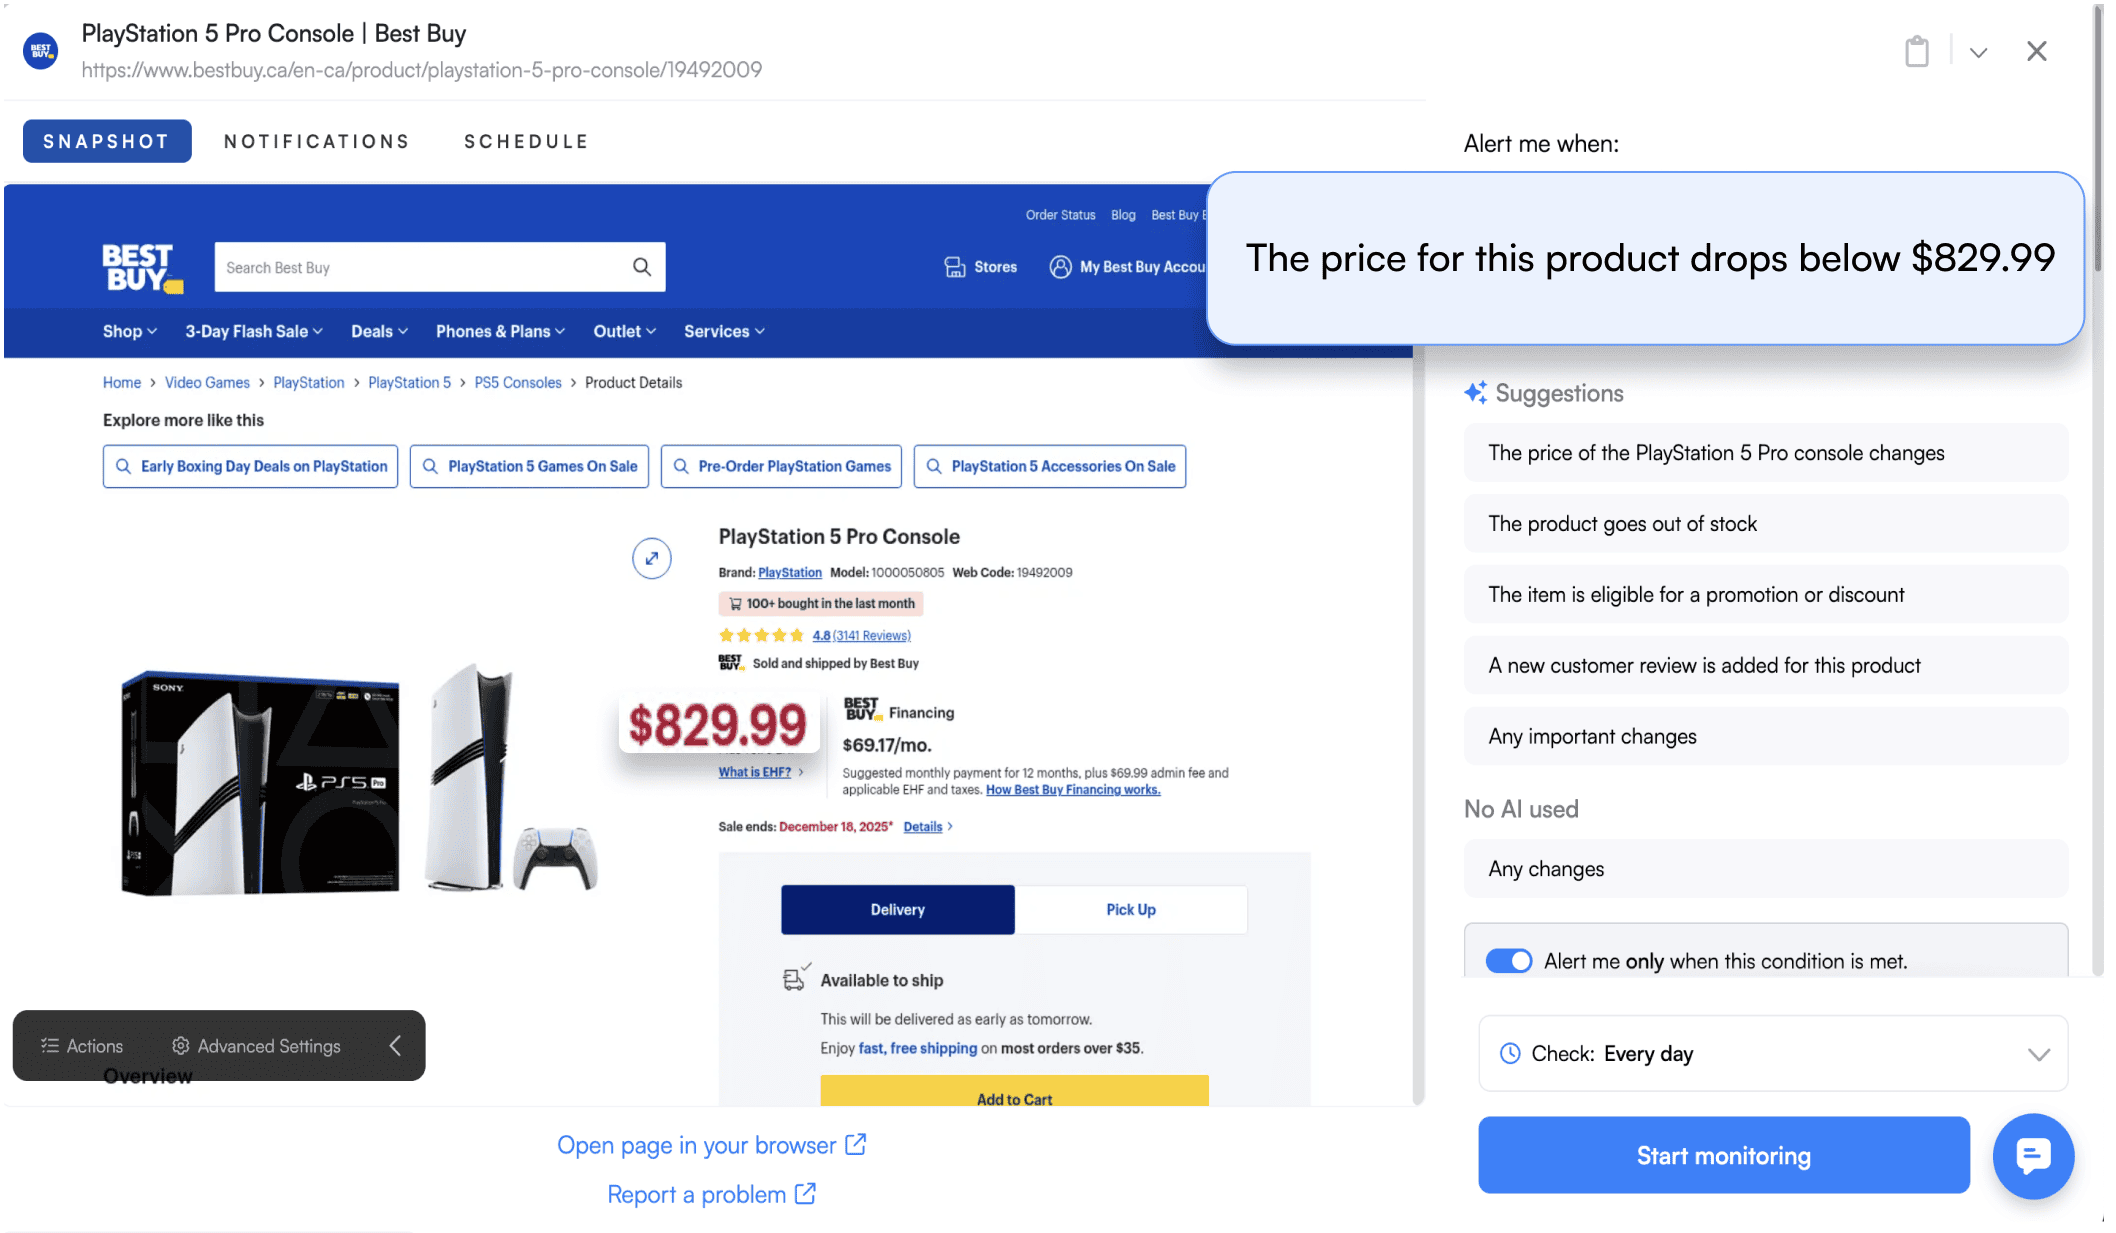Expand the Shop menu chevron
Screen dimensions: 2116x1233
(x=154, y=331)
